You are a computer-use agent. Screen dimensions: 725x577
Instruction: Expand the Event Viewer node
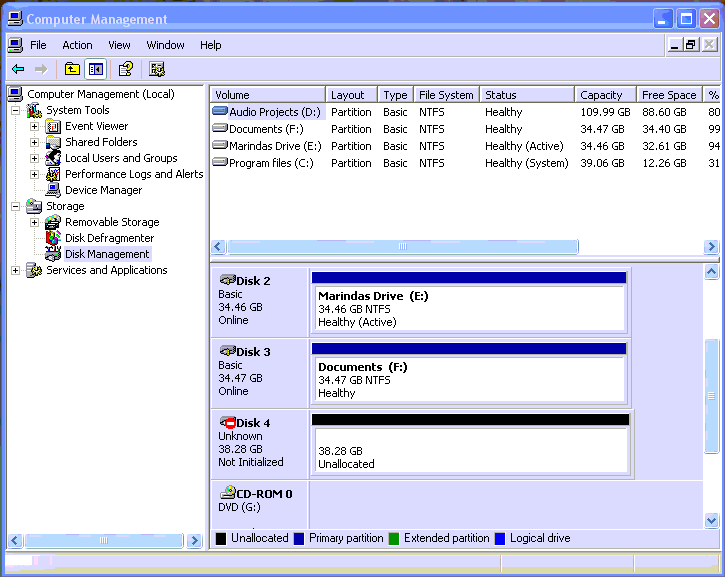(34, 126)
